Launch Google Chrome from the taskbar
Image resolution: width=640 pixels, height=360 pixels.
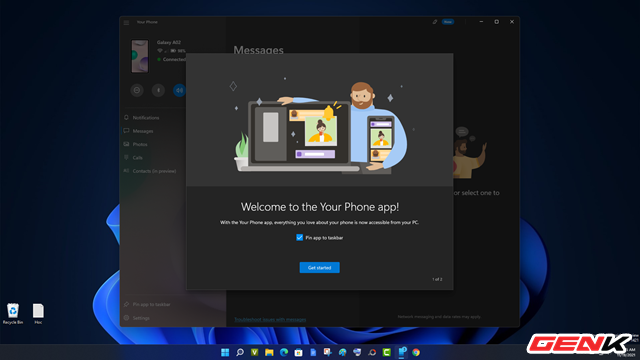pos(416,352)
